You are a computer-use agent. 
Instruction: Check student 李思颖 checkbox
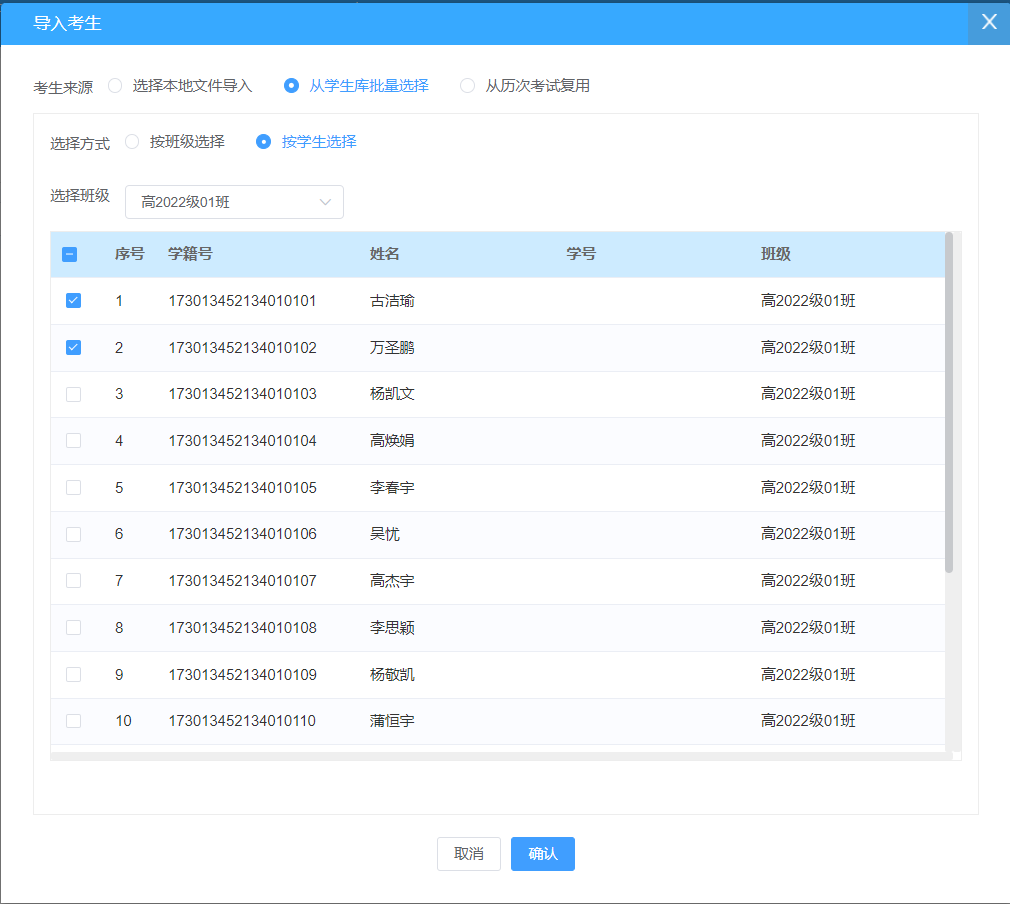[x=73, y=628]
